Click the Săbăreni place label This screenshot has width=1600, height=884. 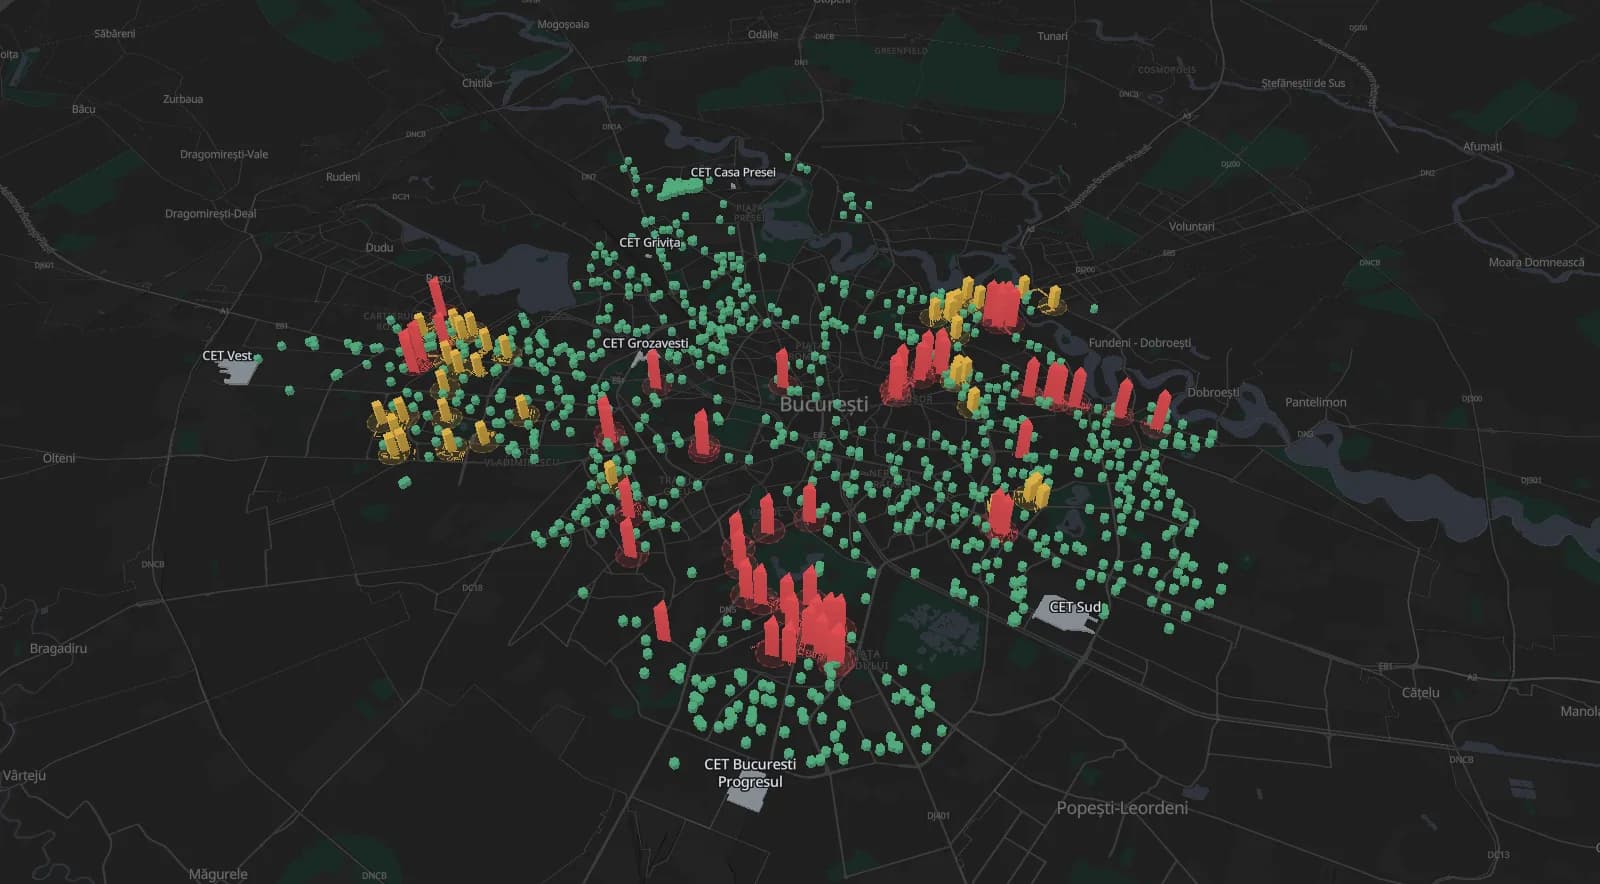click(x=114, y=33)
